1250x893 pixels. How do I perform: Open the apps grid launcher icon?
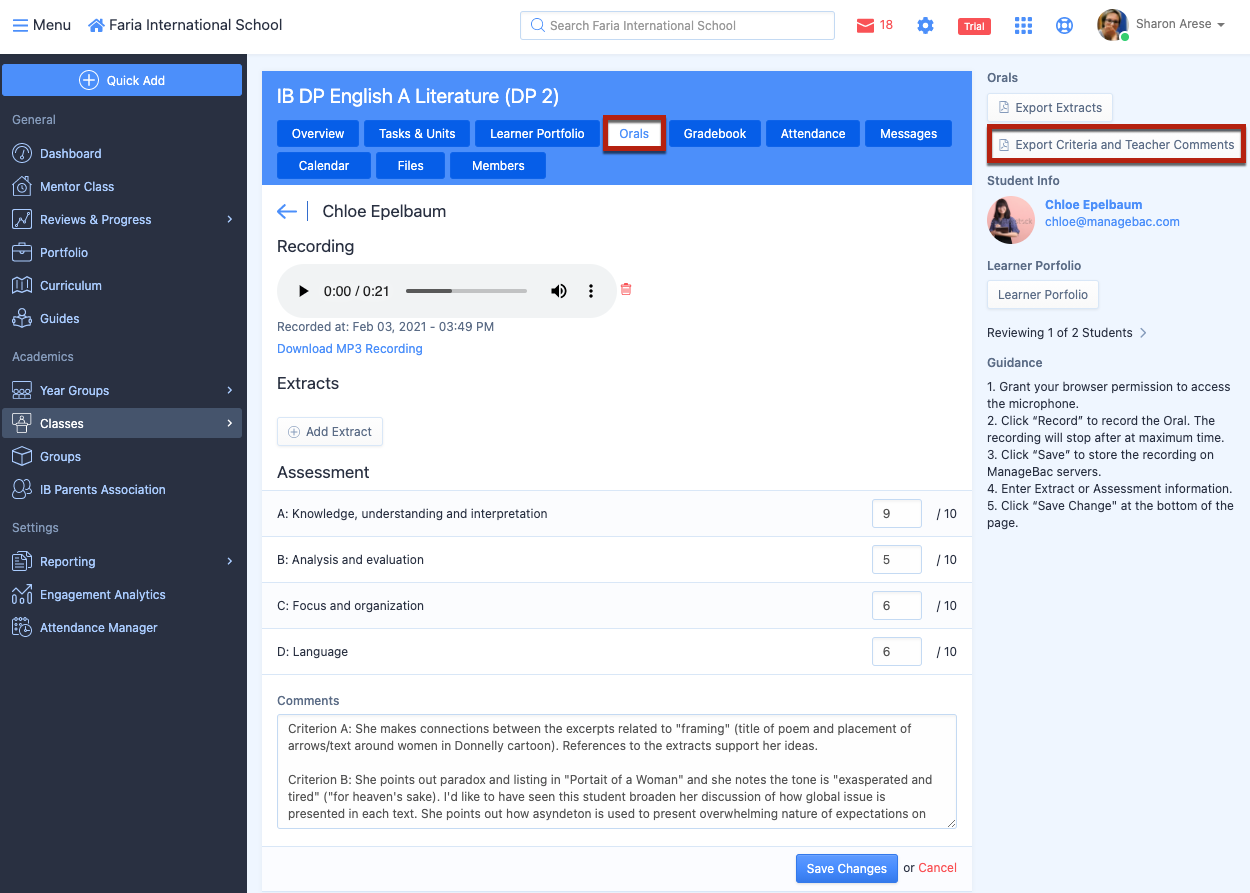1023,26
